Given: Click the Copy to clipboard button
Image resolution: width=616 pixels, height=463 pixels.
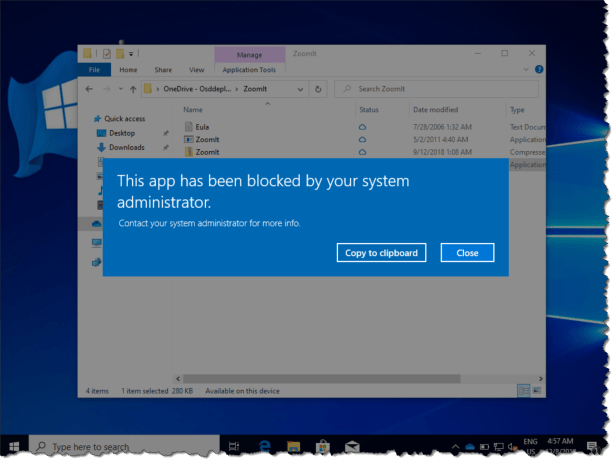Looking at the screenshot, I should [x=381, y=253].
